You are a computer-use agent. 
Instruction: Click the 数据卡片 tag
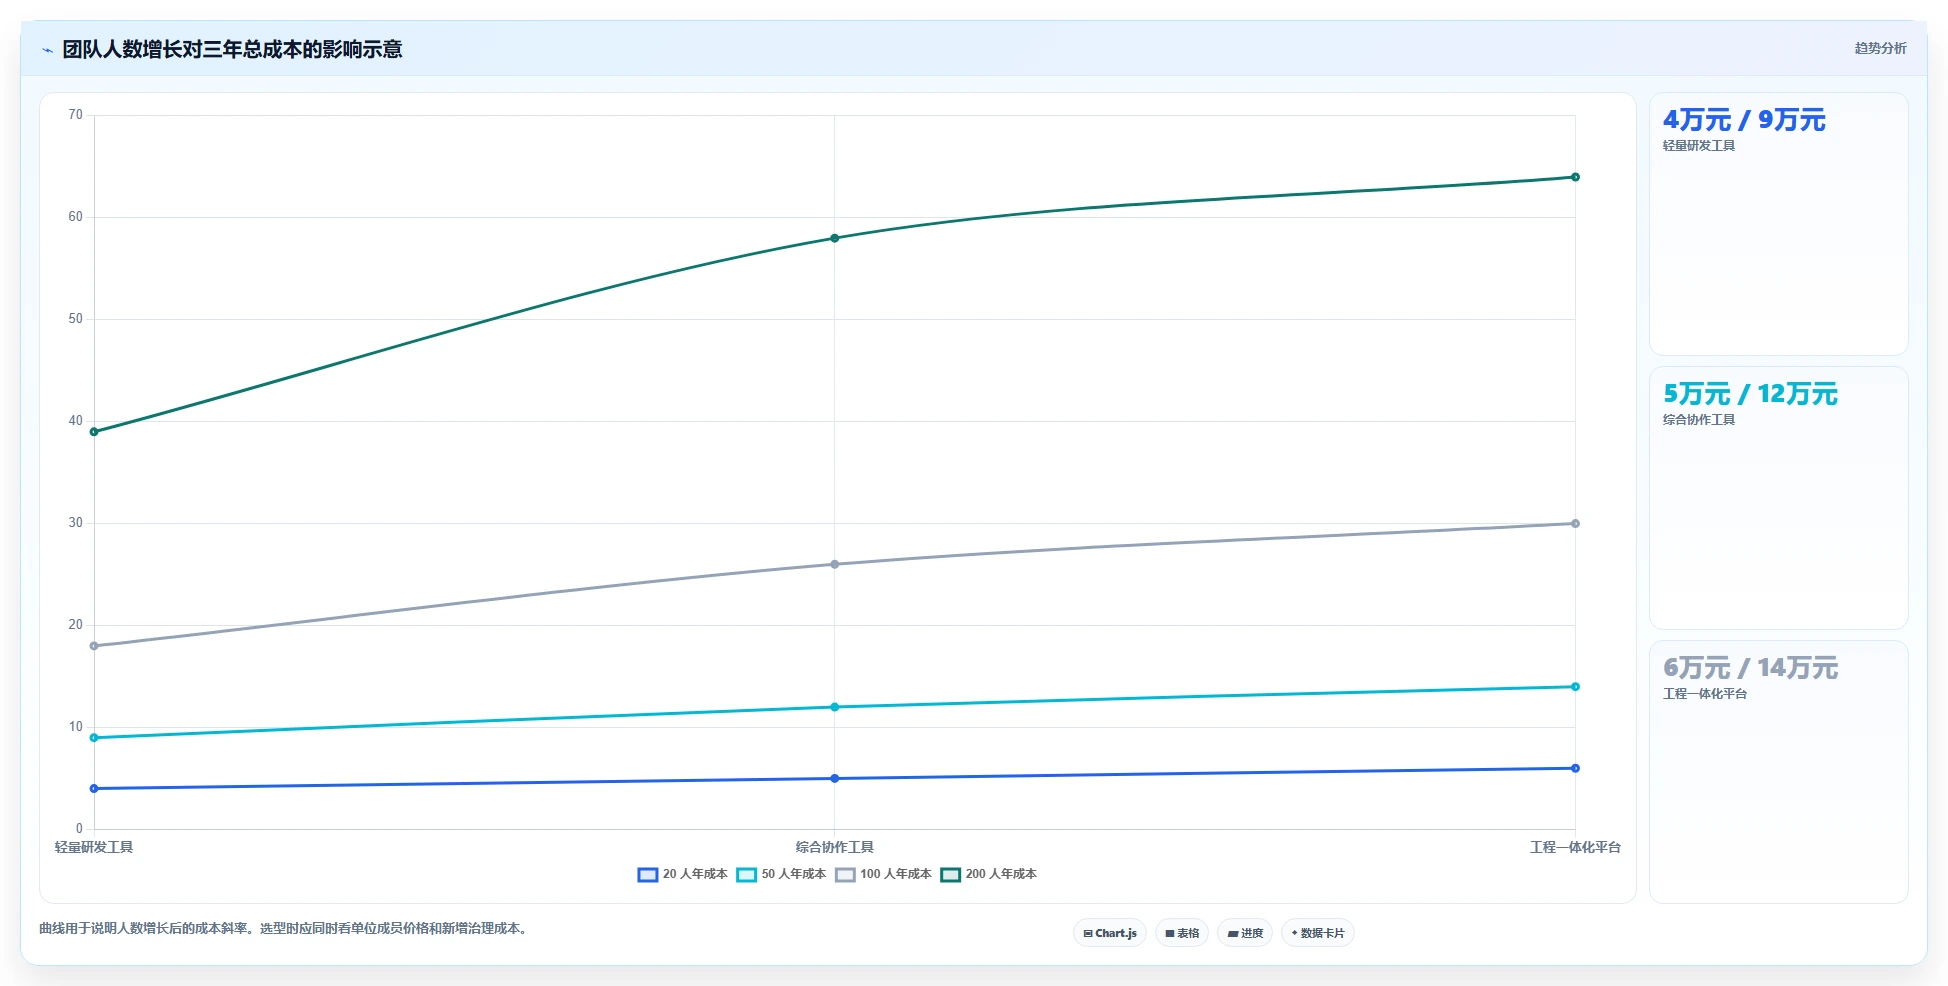(x=1318, y=933)
